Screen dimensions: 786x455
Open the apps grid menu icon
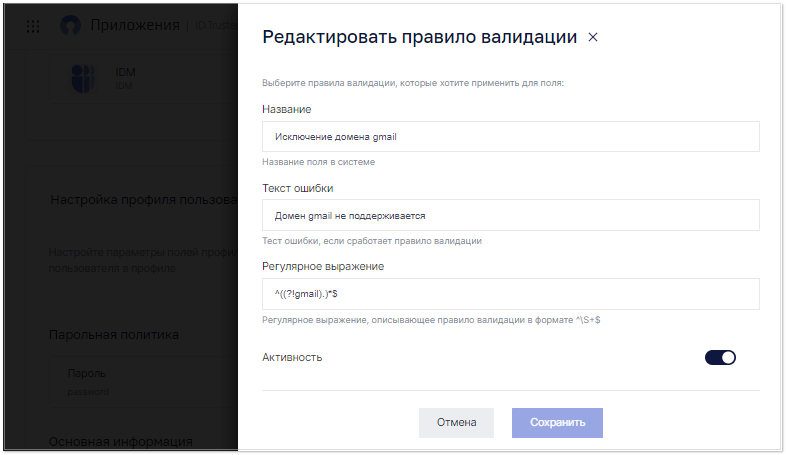coord(33,26)
